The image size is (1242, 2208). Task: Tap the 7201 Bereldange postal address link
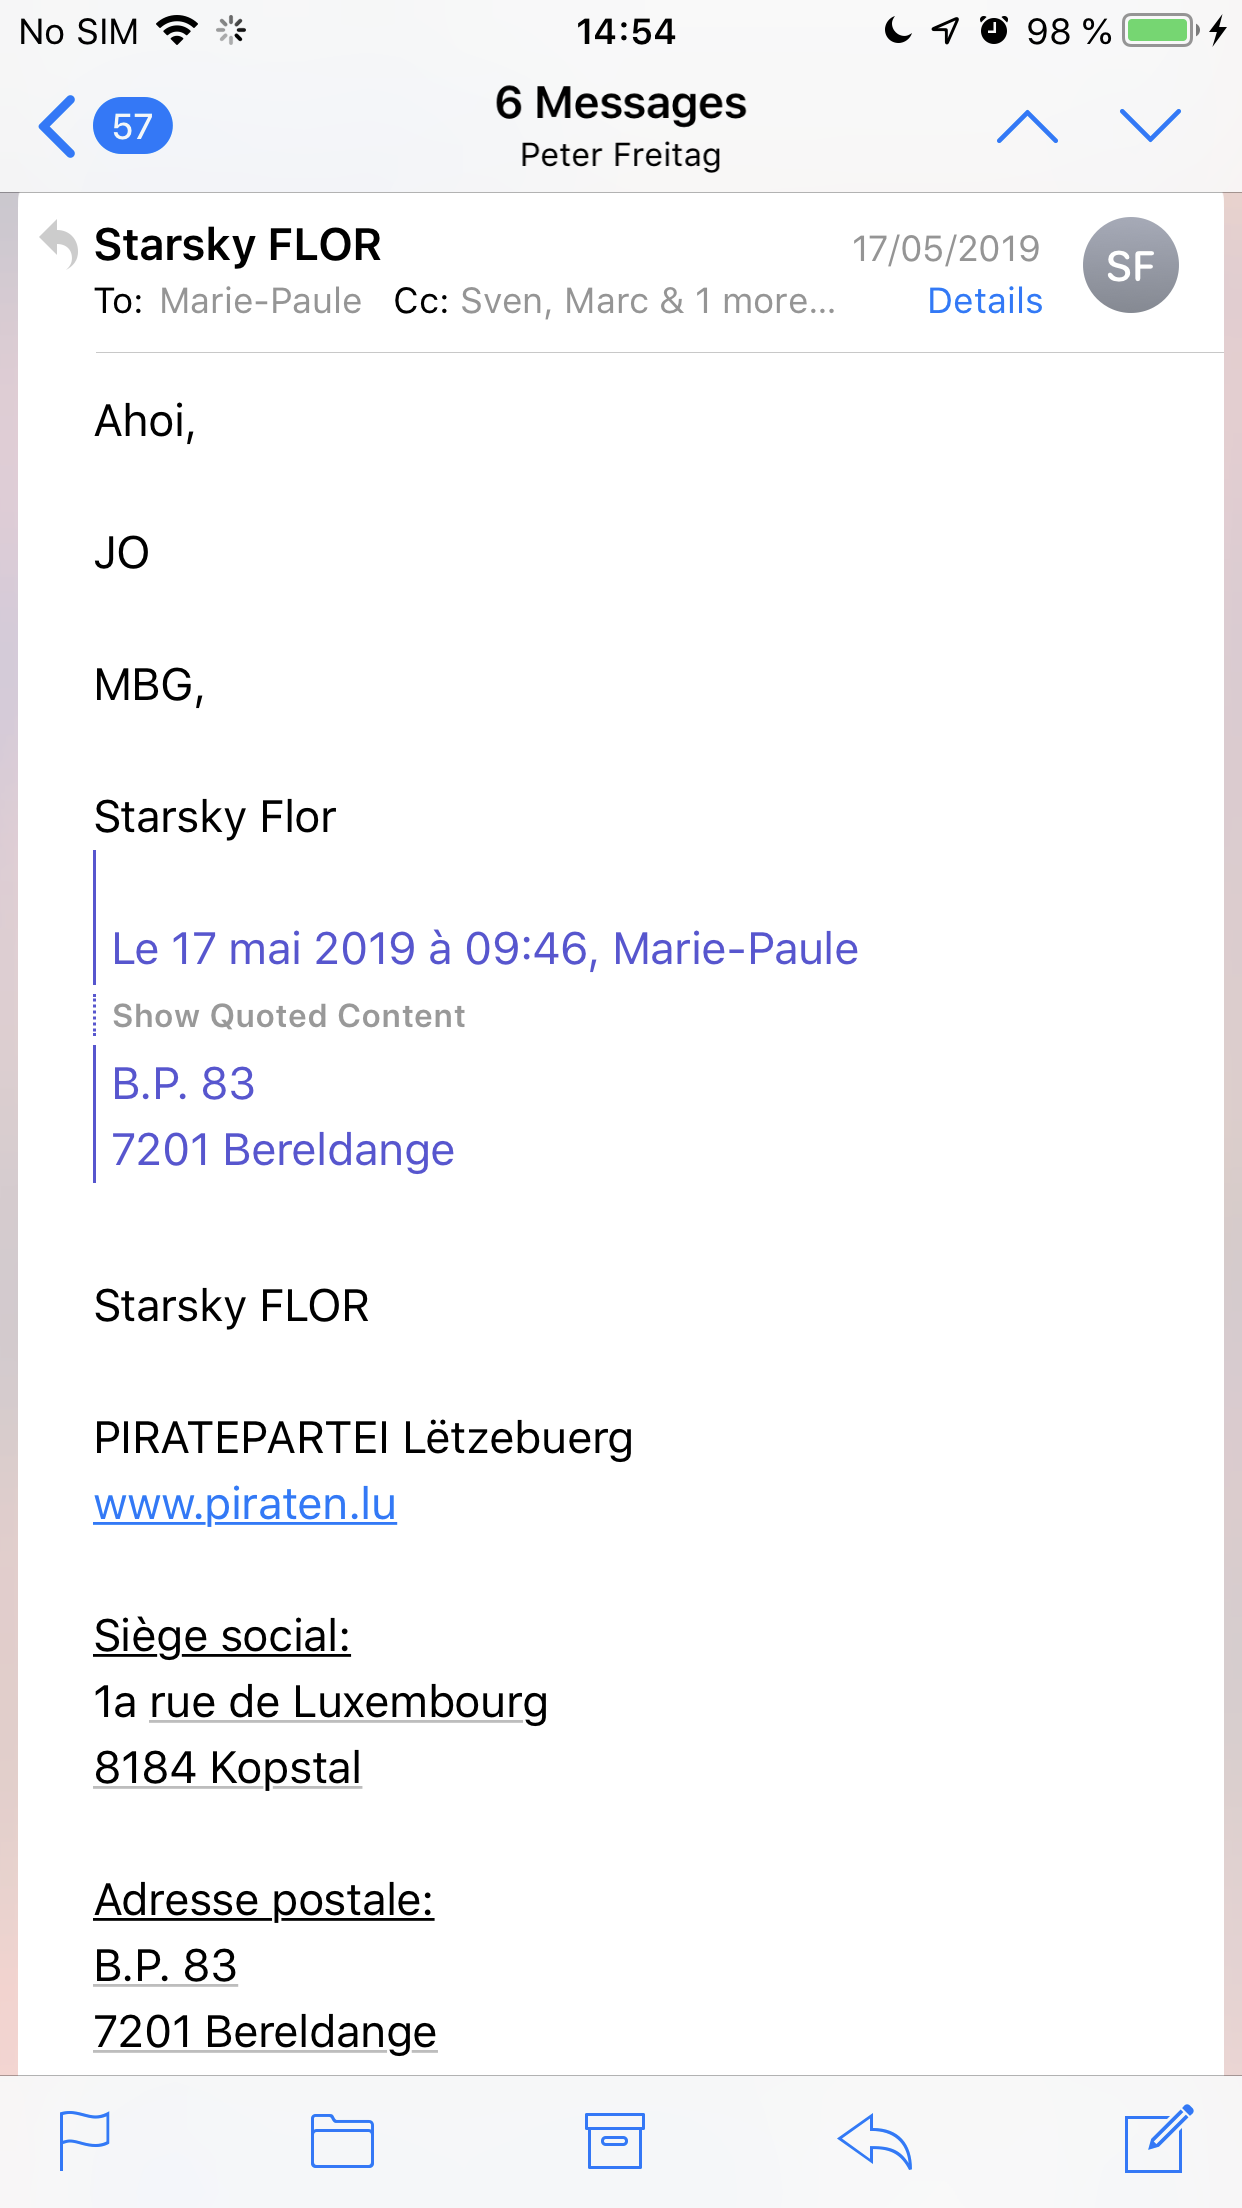[x=265, y=2032]
